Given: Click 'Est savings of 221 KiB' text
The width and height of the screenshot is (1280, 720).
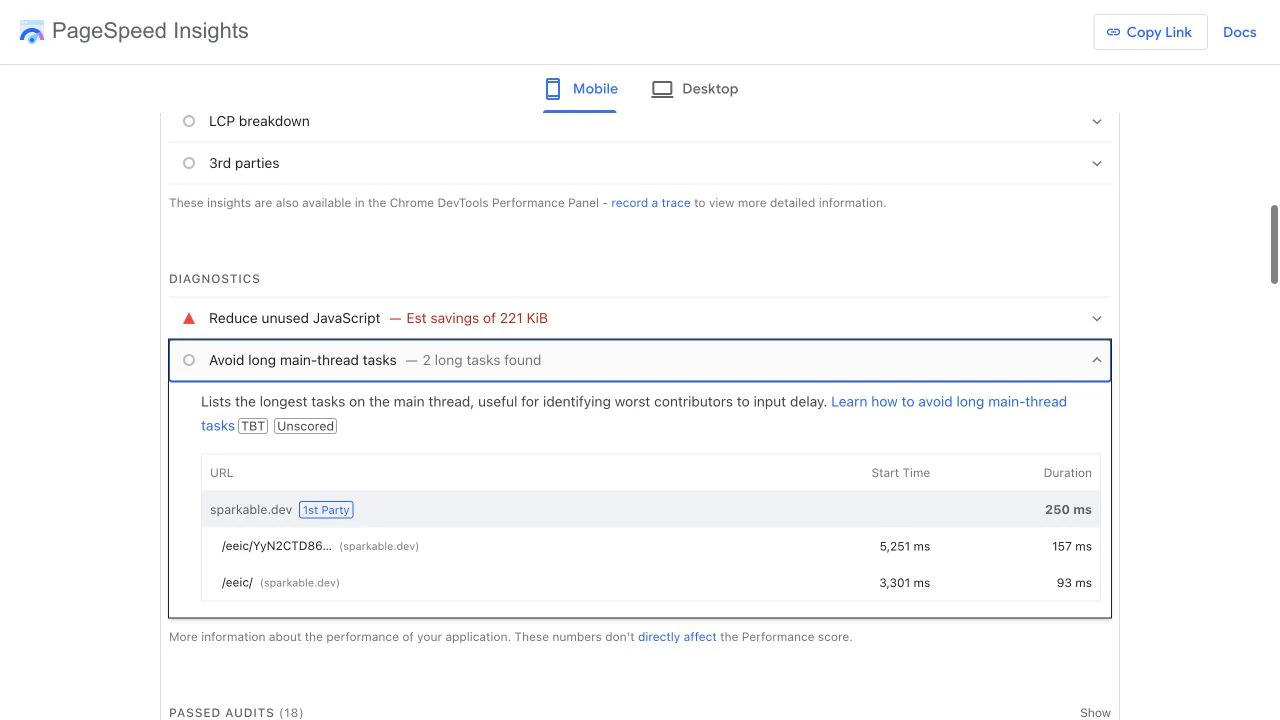Looking at the screenshot, I should coord(477,318).
